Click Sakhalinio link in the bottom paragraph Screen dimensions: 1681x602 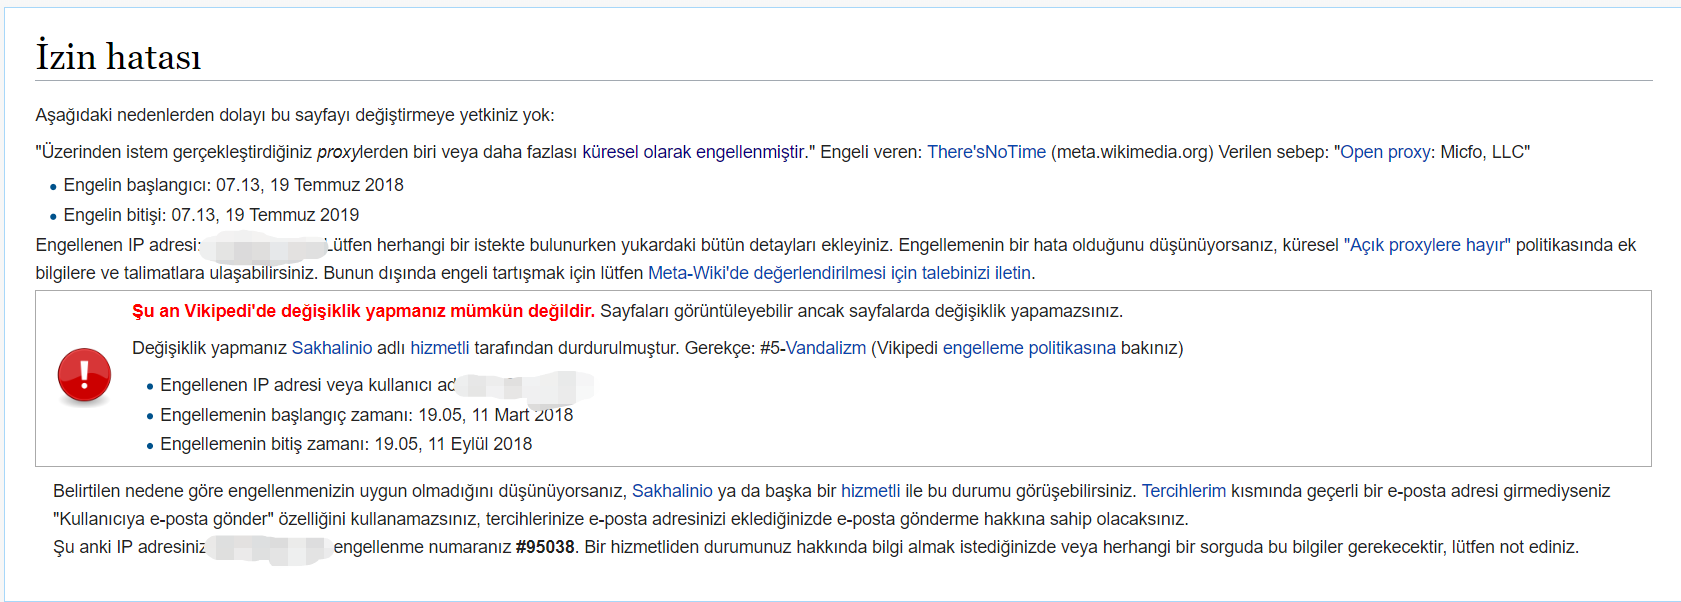[672, 491]
